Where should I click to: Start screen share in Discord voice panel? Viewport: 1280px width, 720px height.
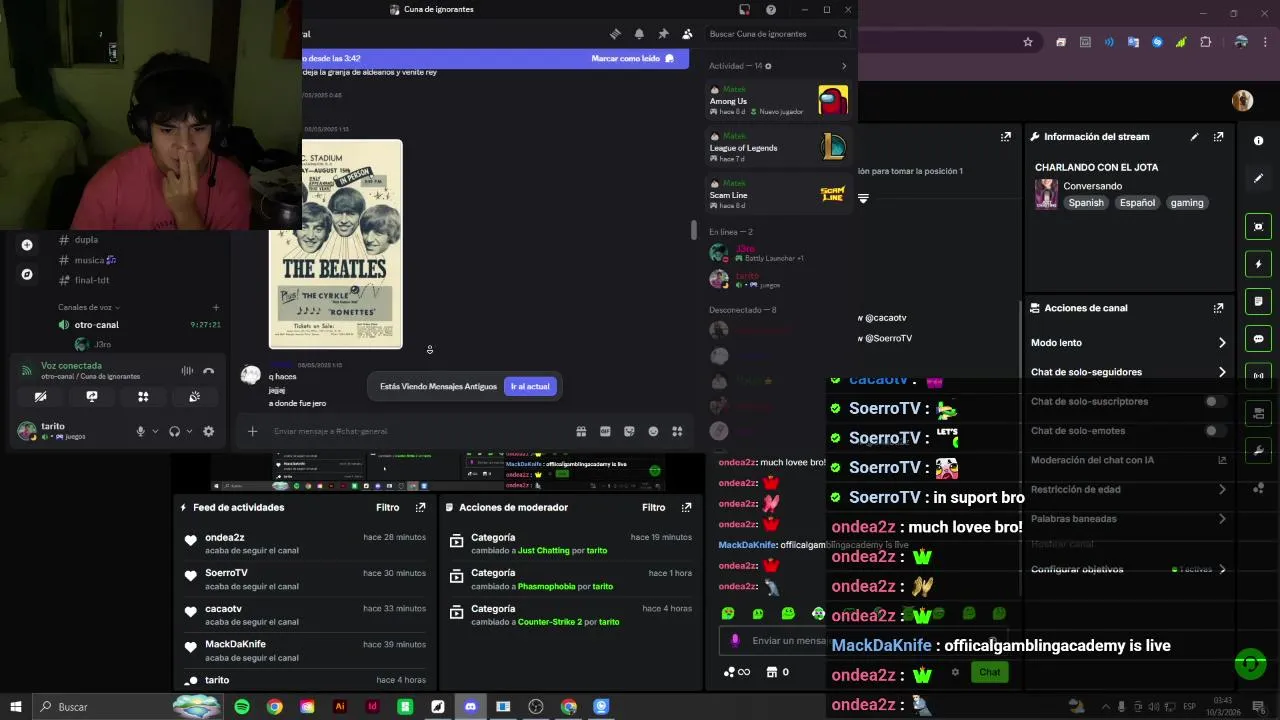[x=92, y=397]
